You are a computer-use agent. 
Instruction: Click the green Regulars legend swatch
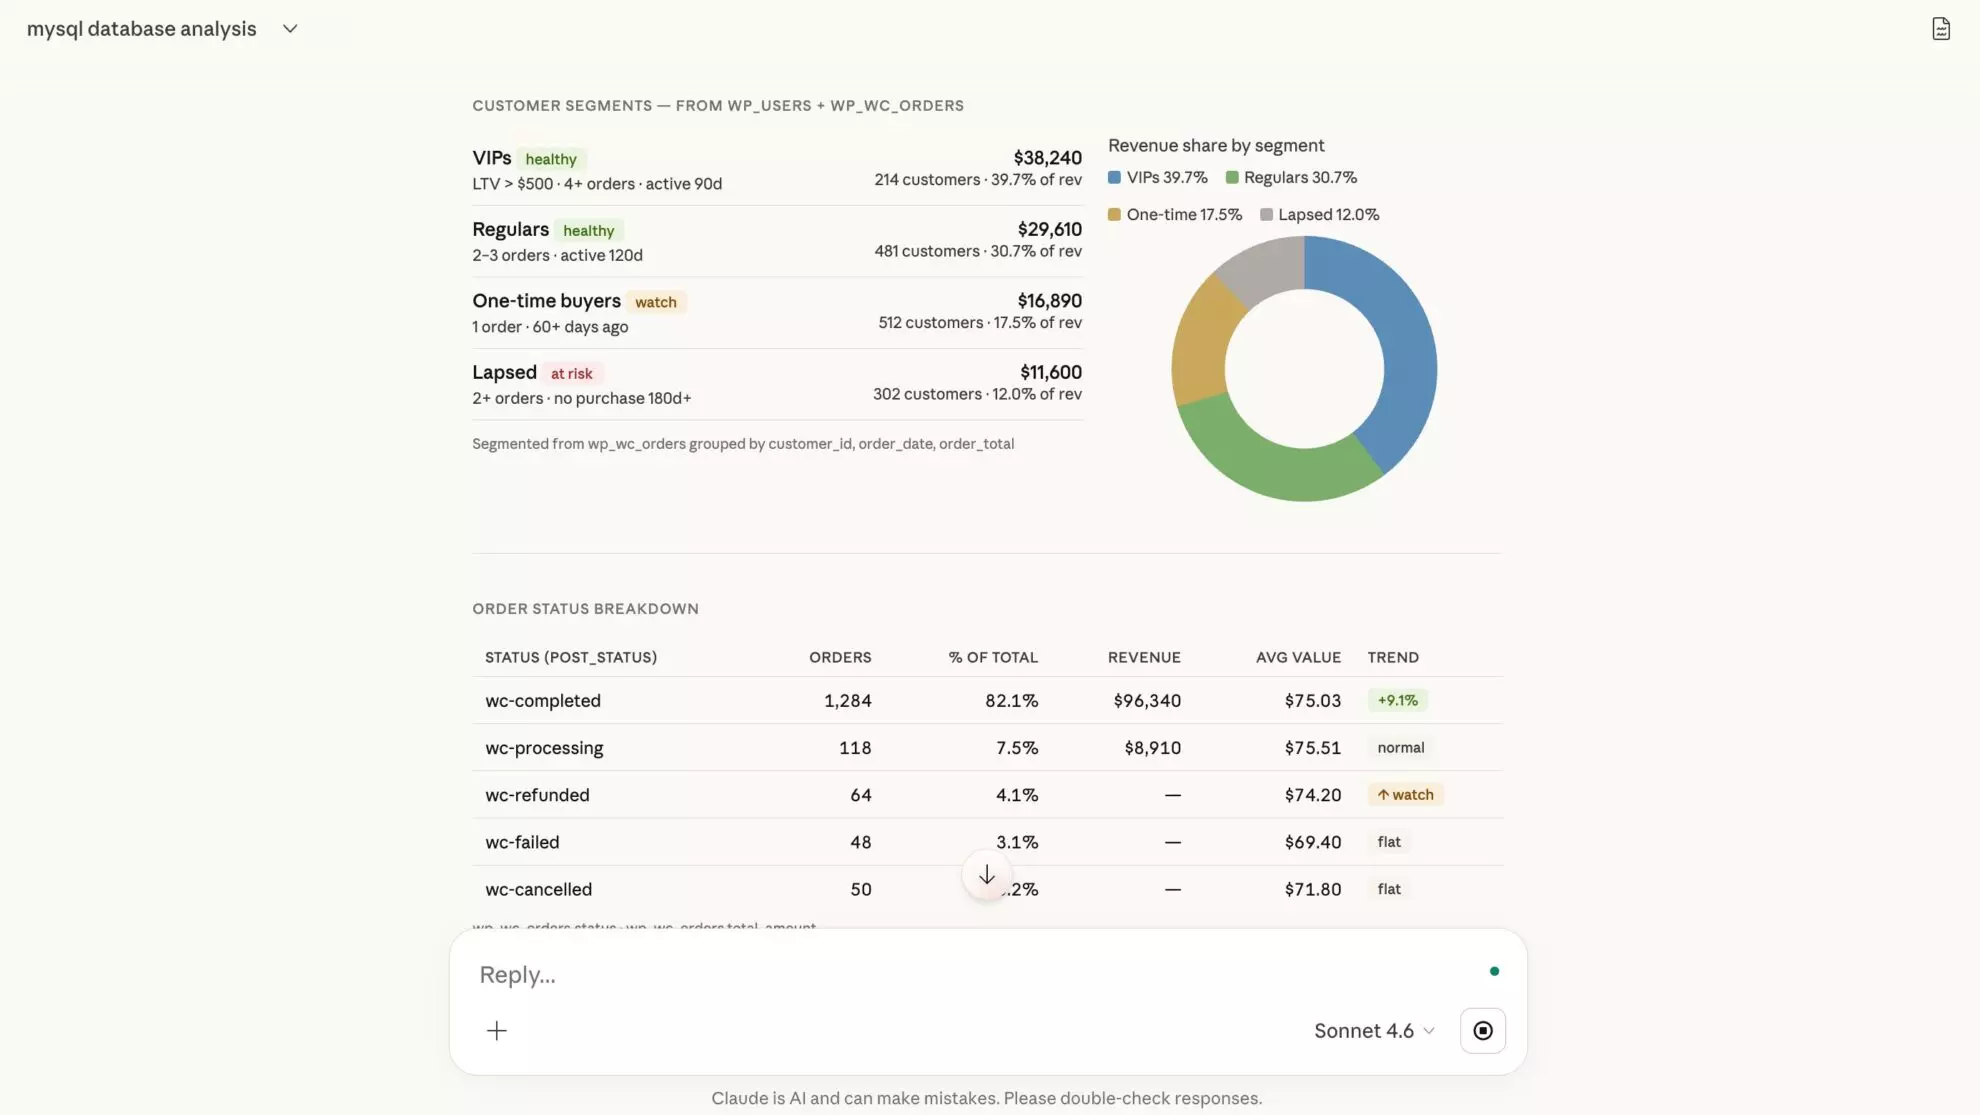[x=1232, y=178]
